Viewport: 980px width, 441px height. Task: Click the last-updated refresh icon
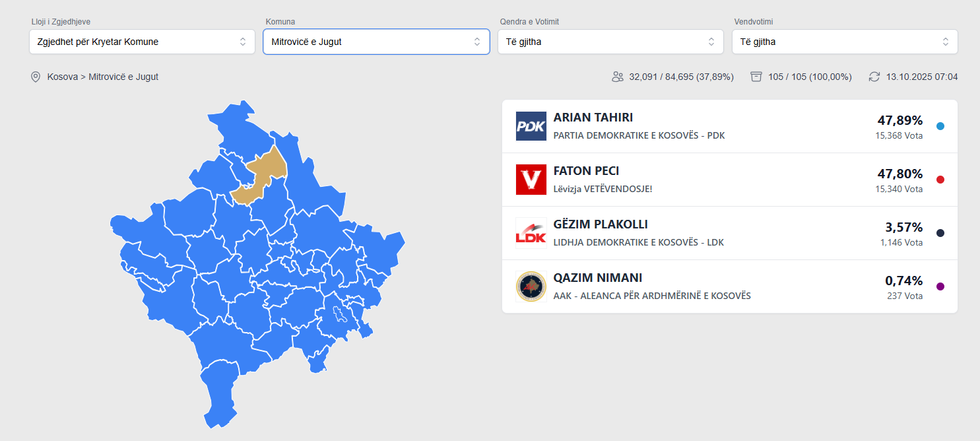tap(874, 77)
